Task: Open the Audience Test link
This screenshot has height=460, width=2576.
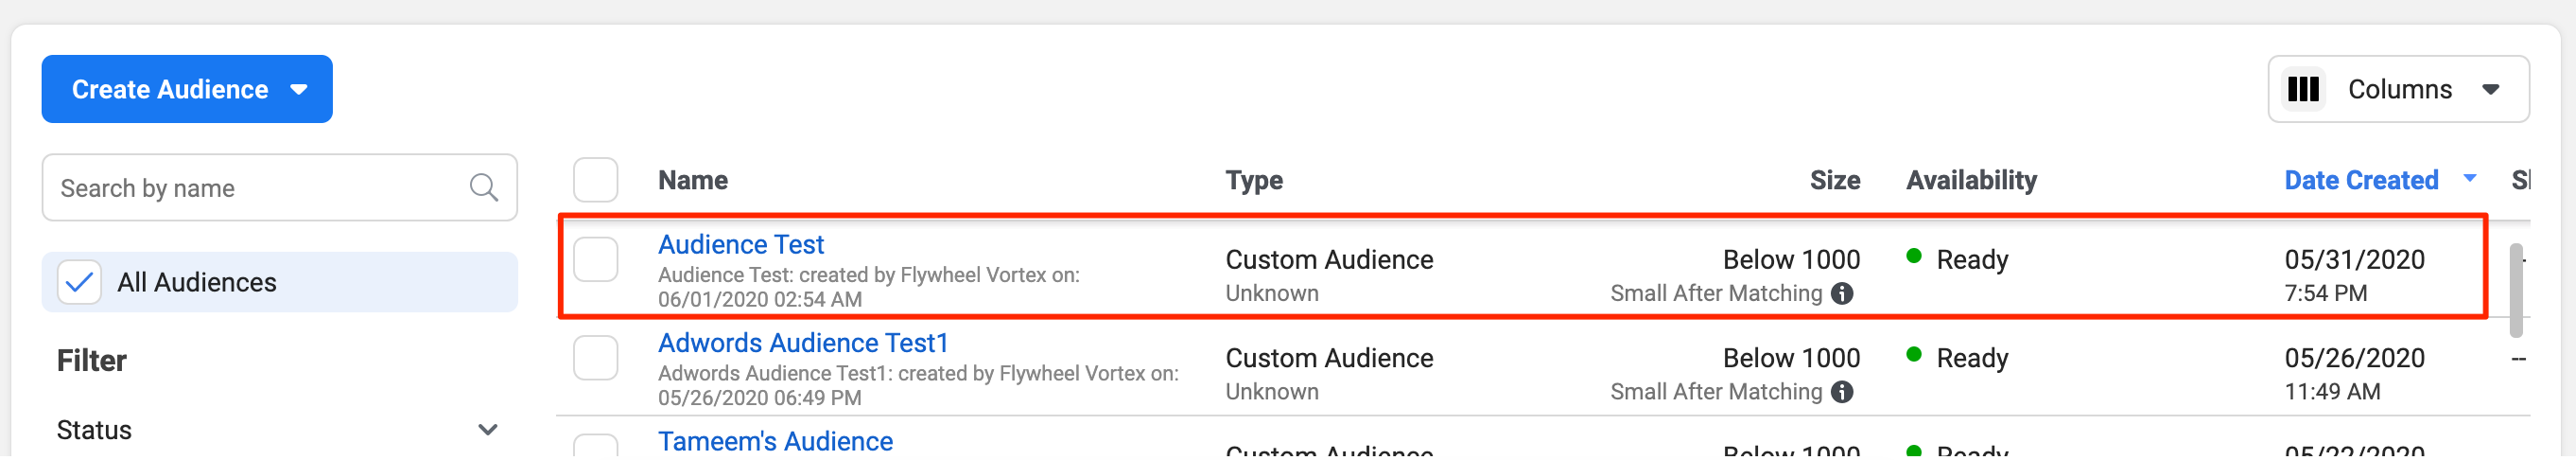Action: click(x=740, y=245)
